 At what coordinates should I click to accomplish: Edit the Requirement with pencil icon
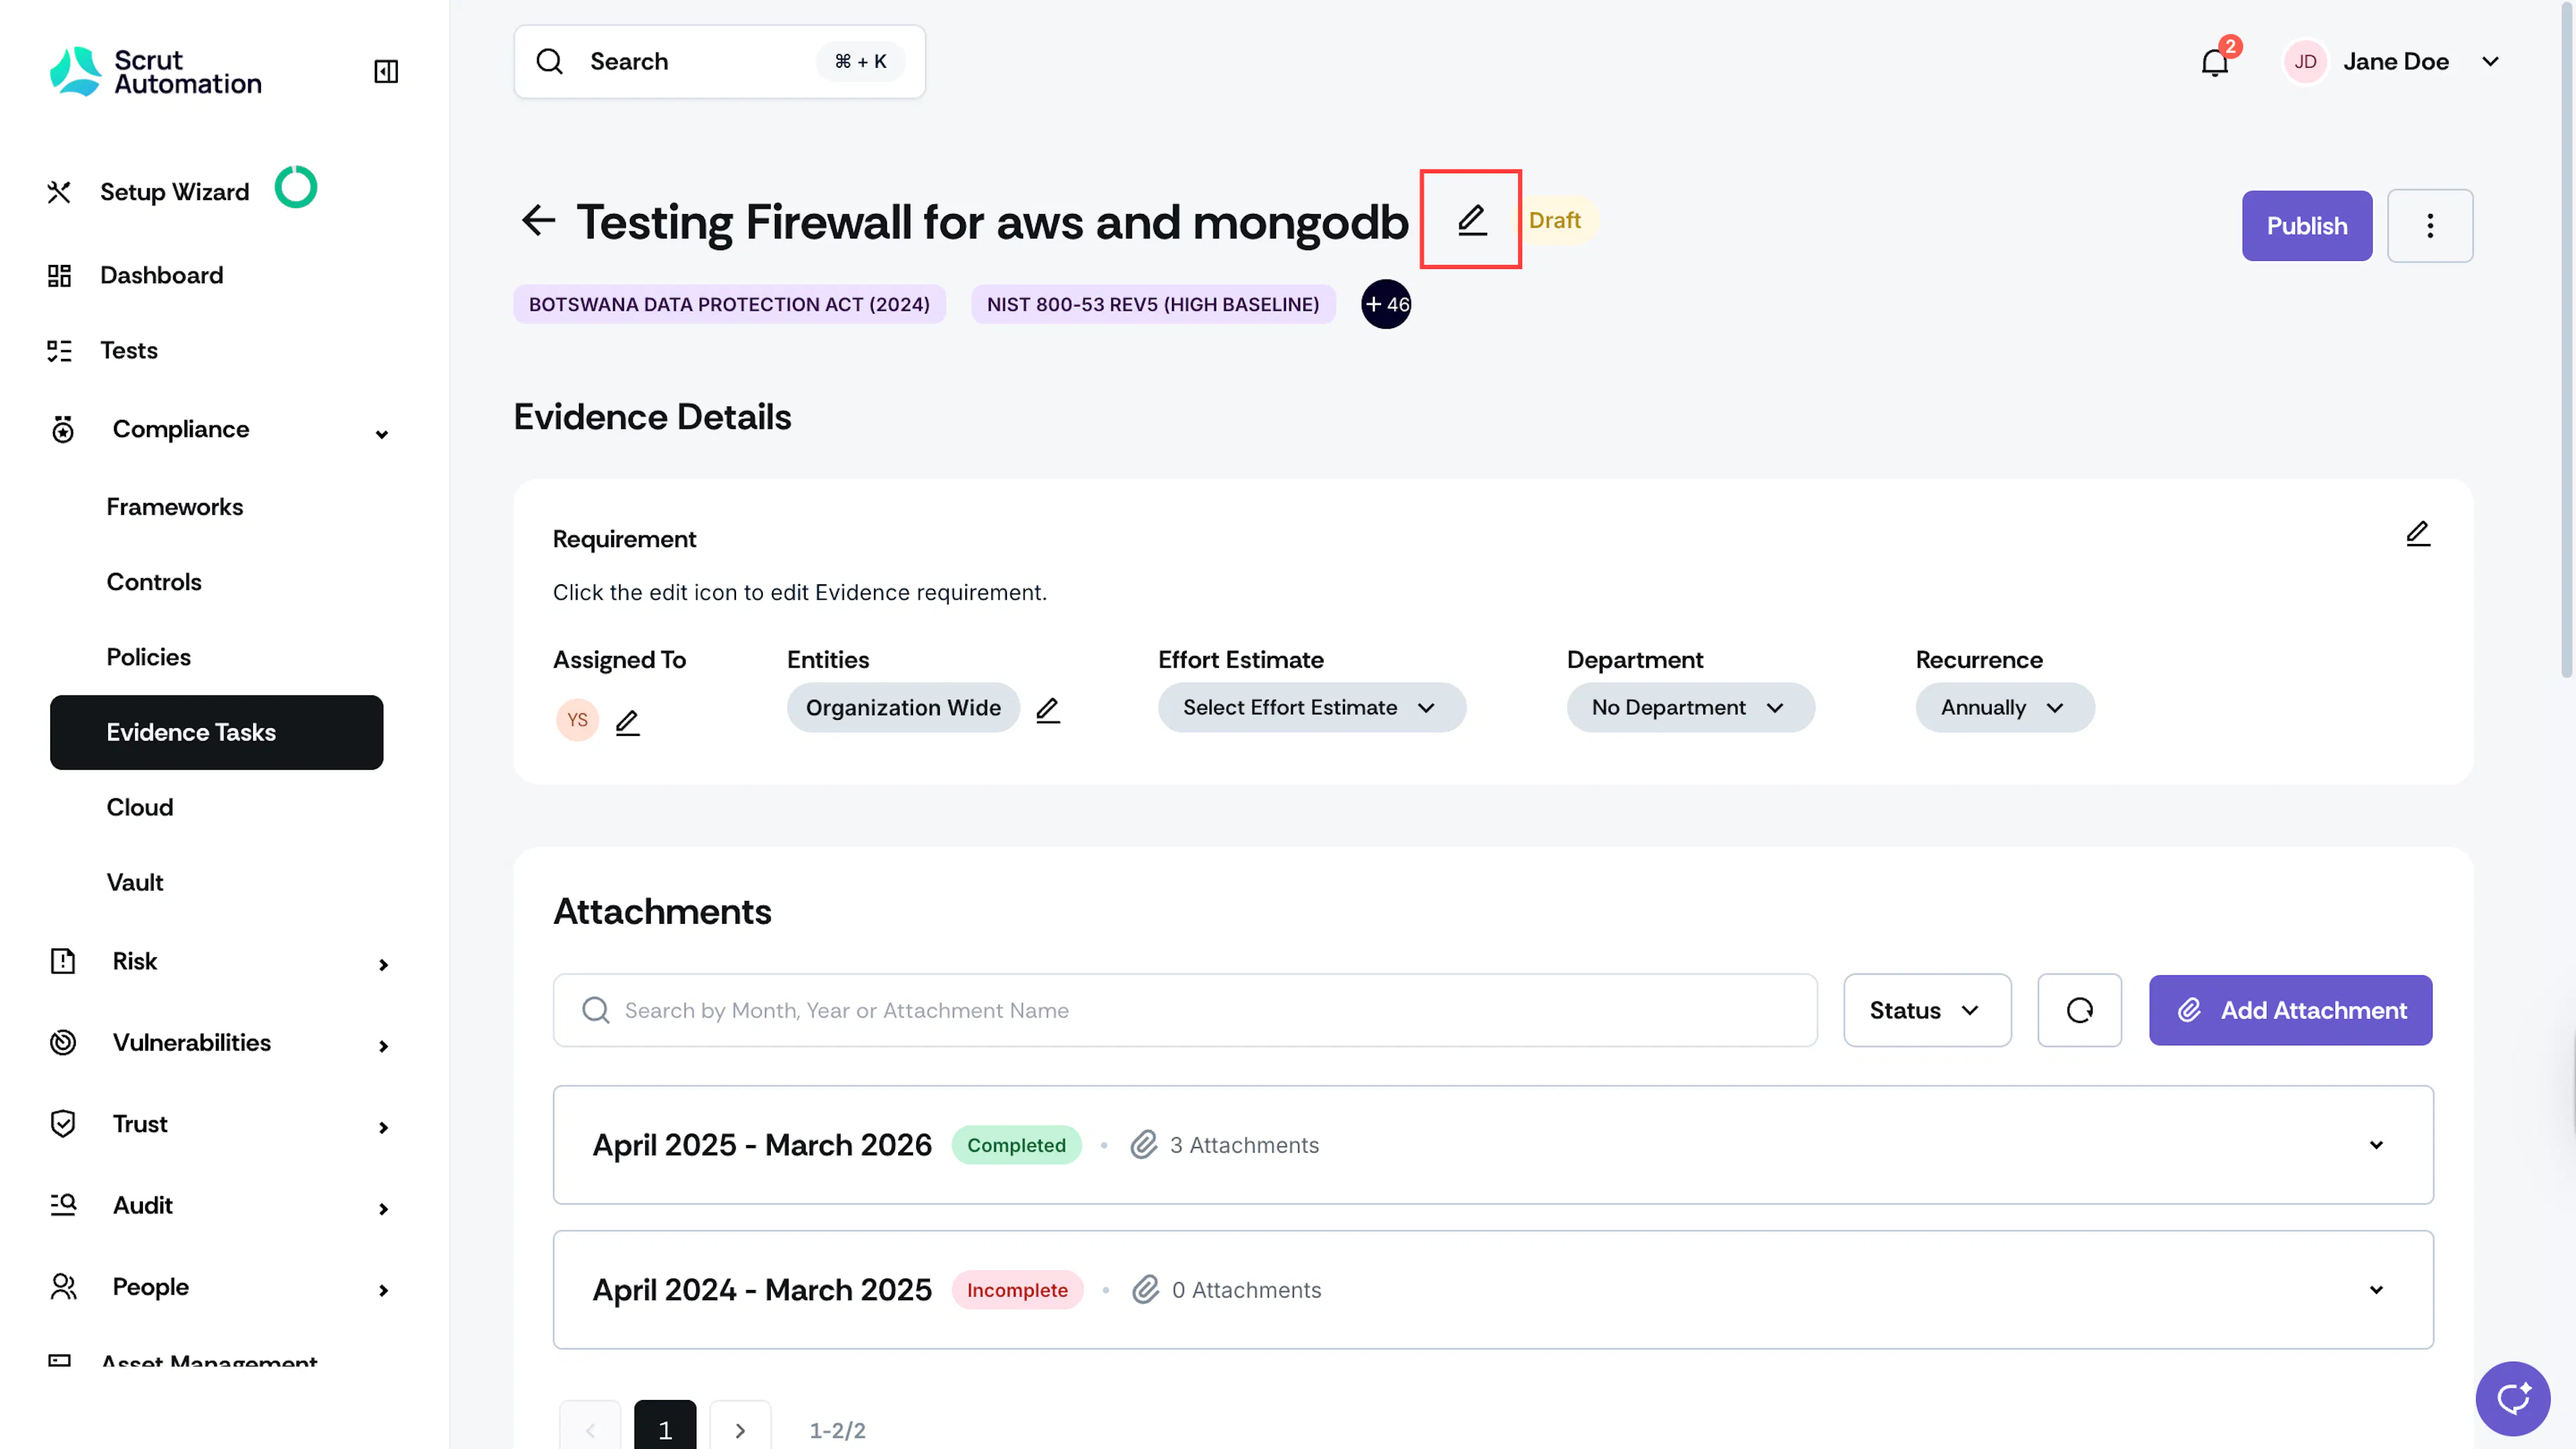(x=2418, y=534)
